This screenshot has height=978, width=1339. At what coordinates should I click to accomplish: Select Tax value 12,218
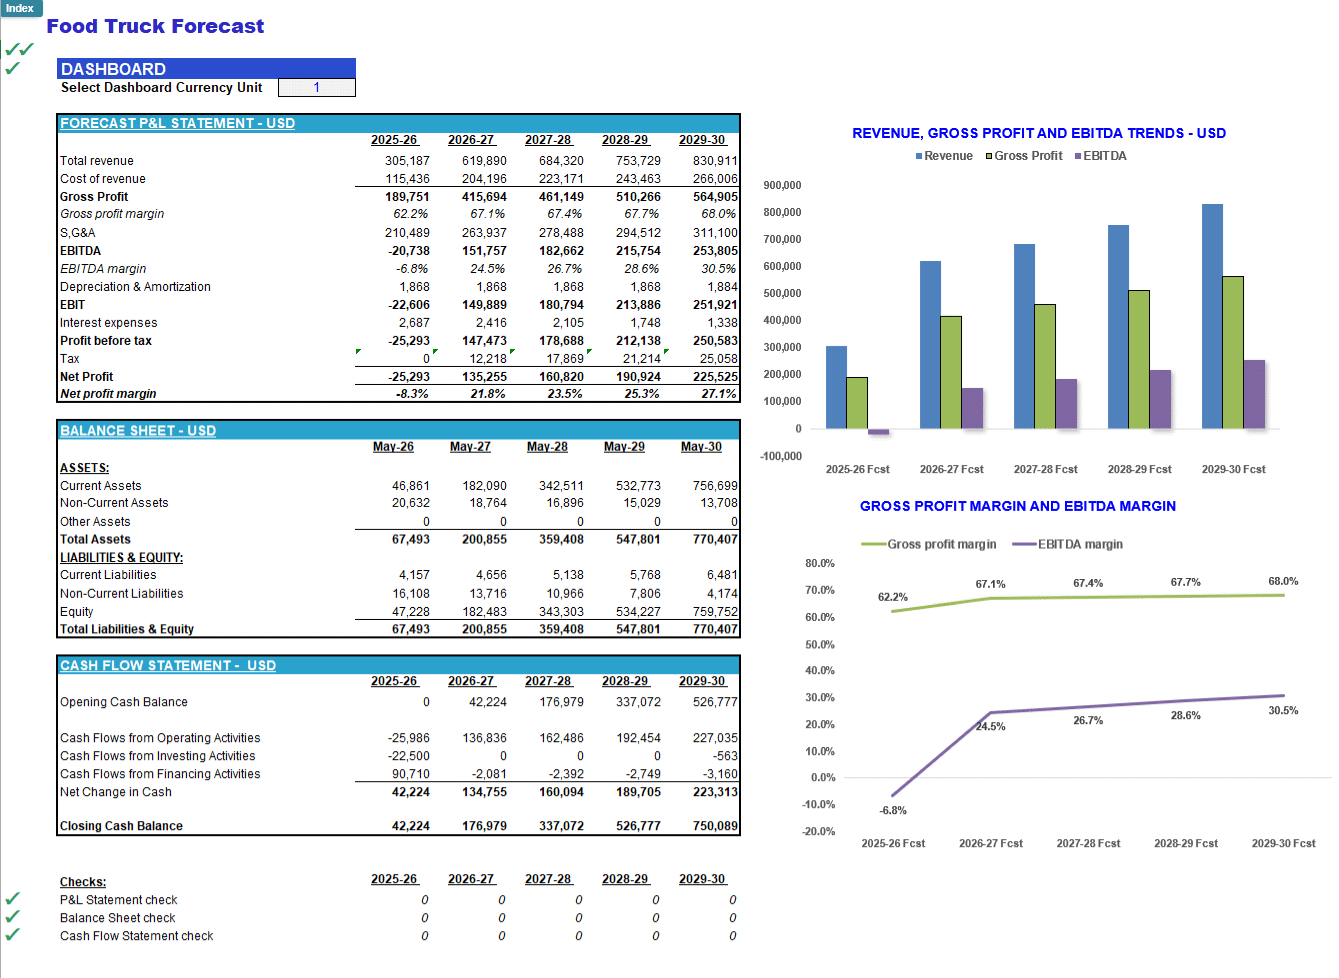click(488, 358)
